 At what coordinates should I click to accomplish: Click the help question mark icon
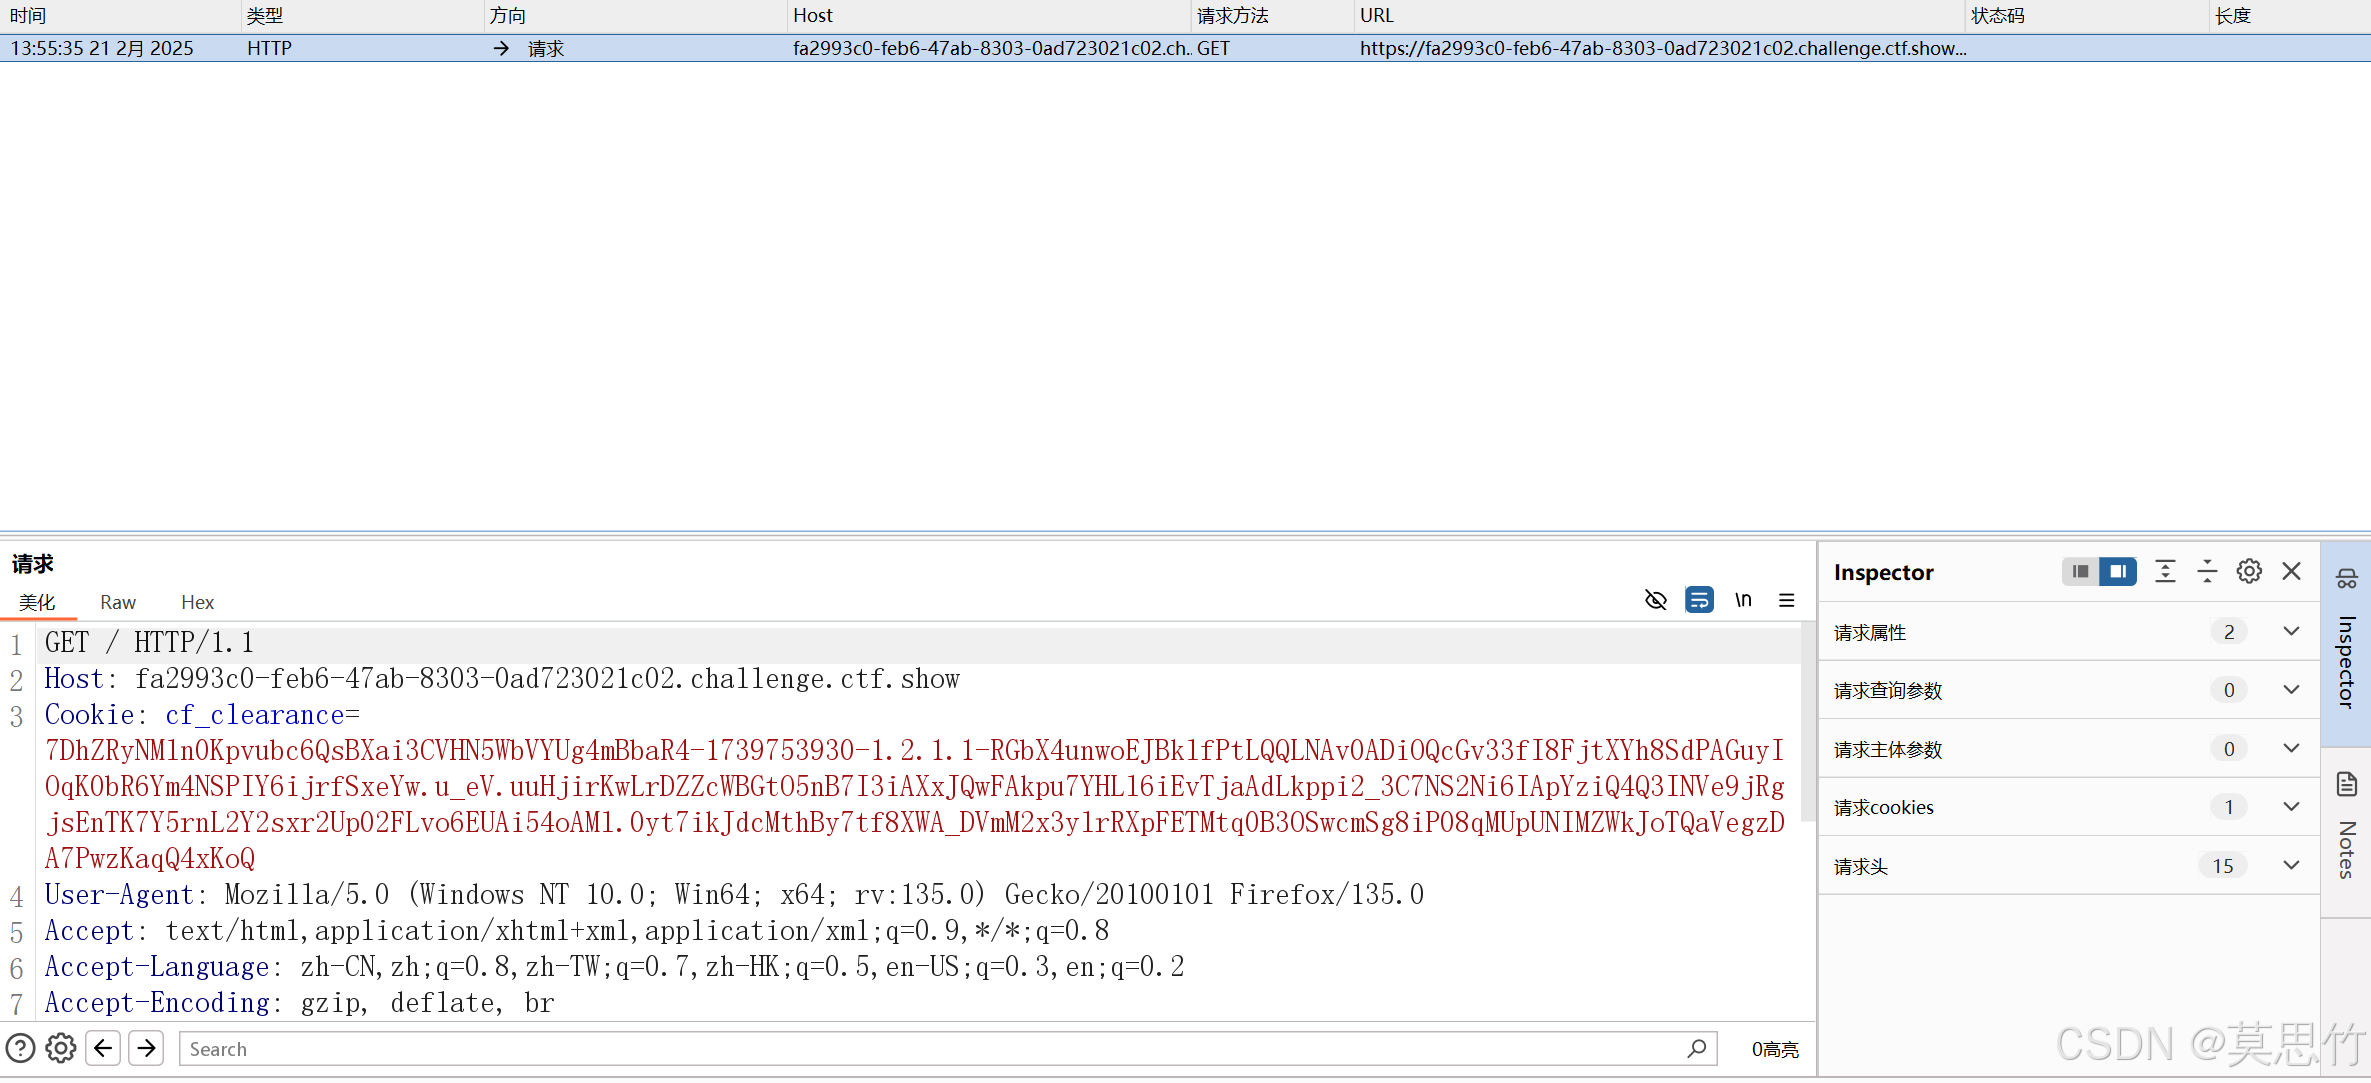20,1048
